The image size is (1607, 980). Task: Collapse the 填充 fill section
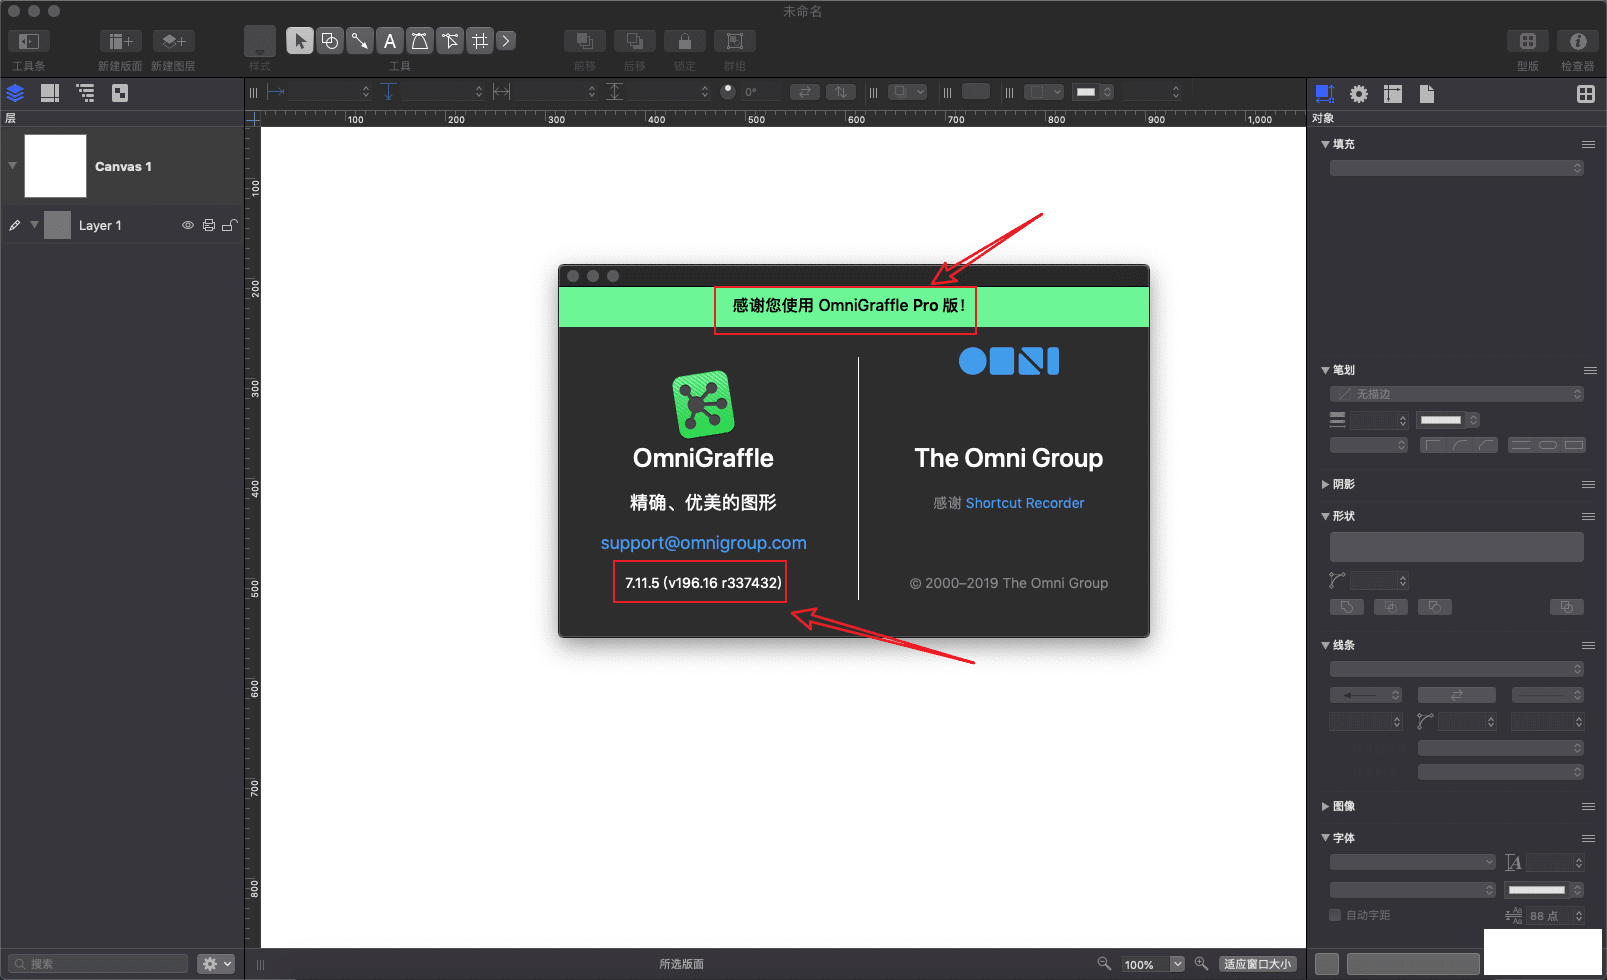[x=1325, y=144]
